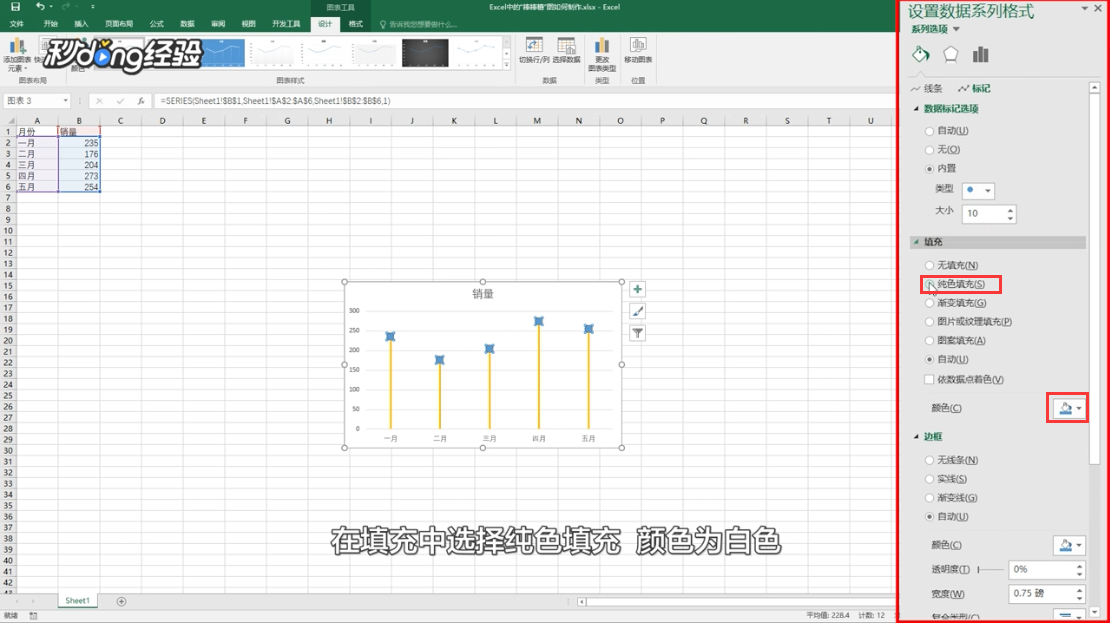Open the 添加图表元素 (Add Chart Element) tool
1110x623 pixels.
click(16, 55)
